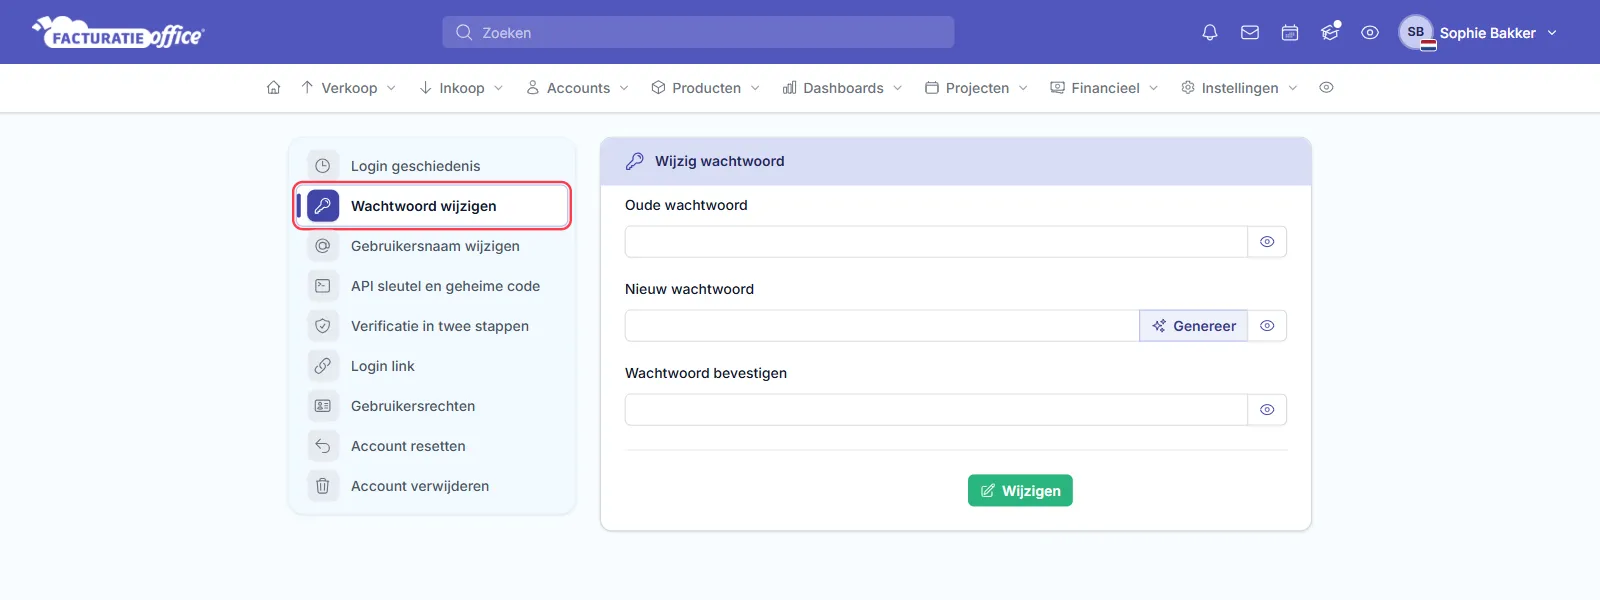Click the undo arrow icon for Account resetten
Screen dimensions: 1600x600
point(323,446)
